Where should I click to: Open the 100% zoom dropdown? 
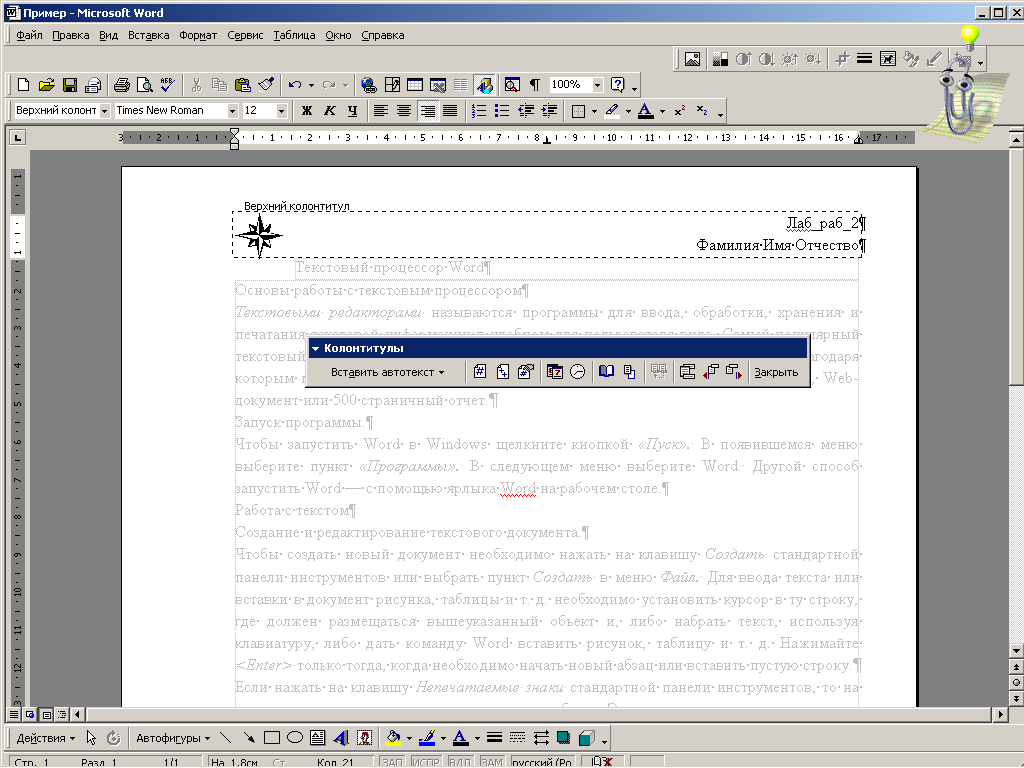click(598, 85)
